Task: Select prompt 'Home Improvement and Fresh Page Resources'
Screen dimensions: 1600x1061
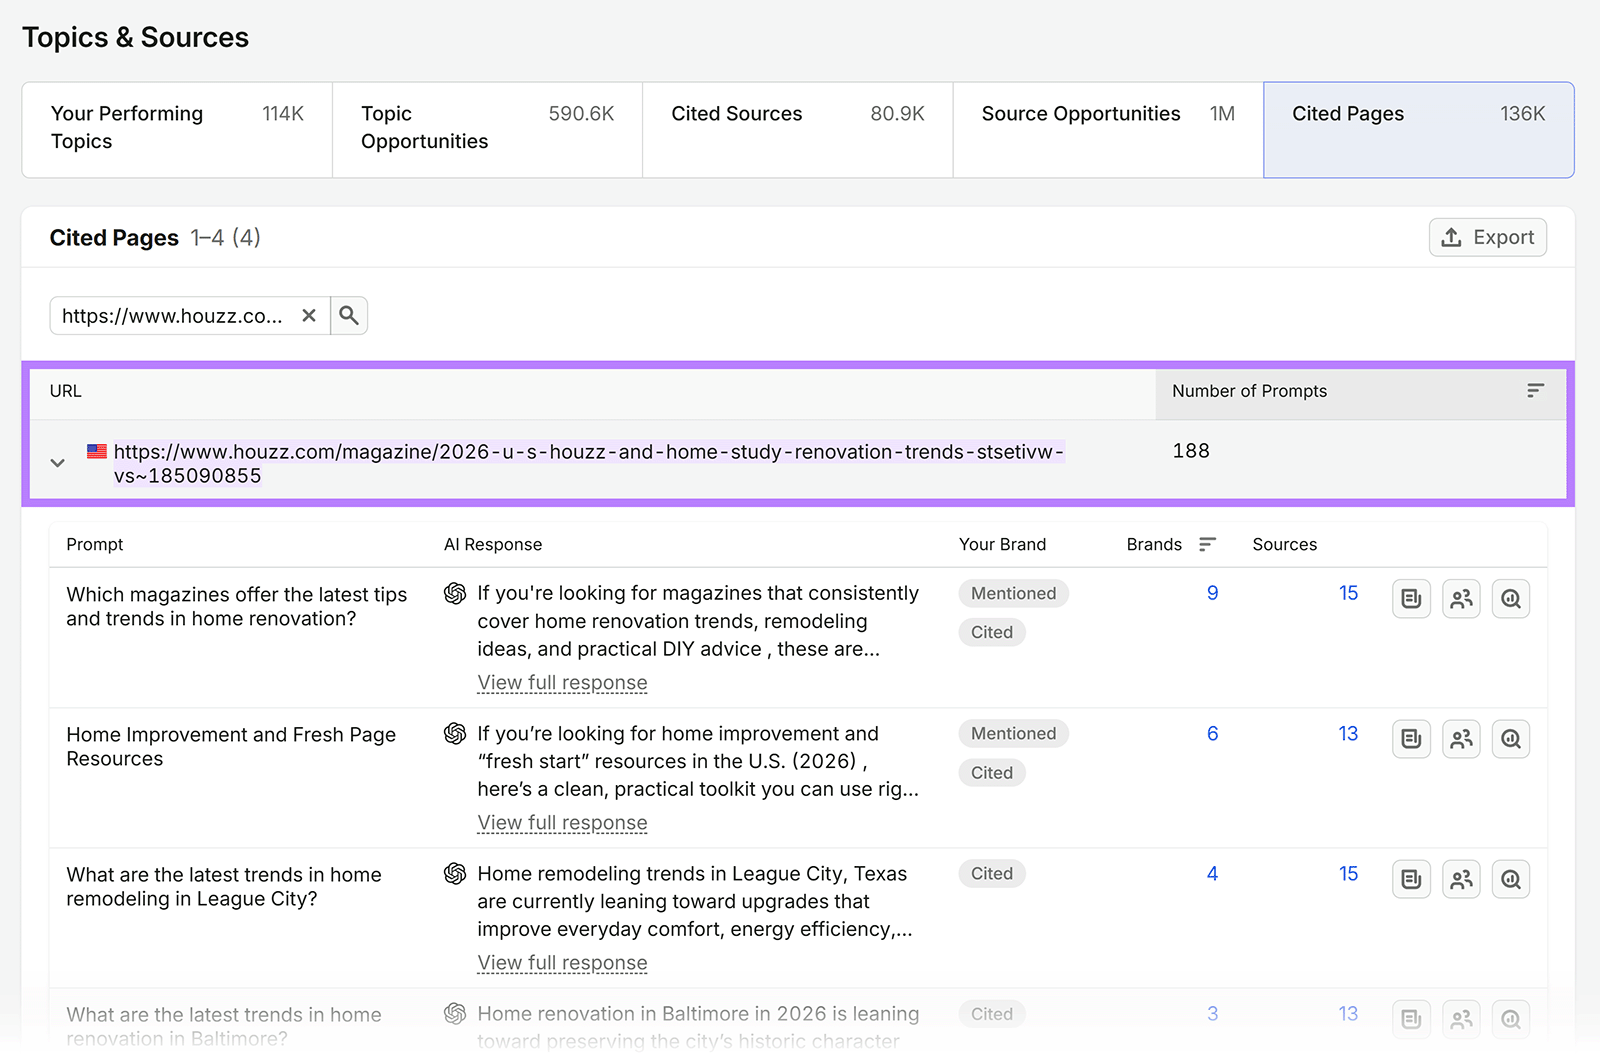Action: pyautogui.click(x=231, y=746)
